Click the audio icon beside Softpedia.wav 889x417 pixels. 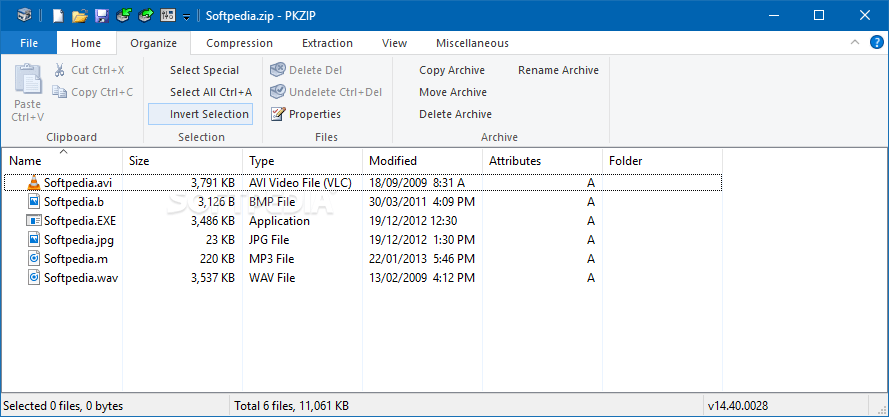coord(34,278)
